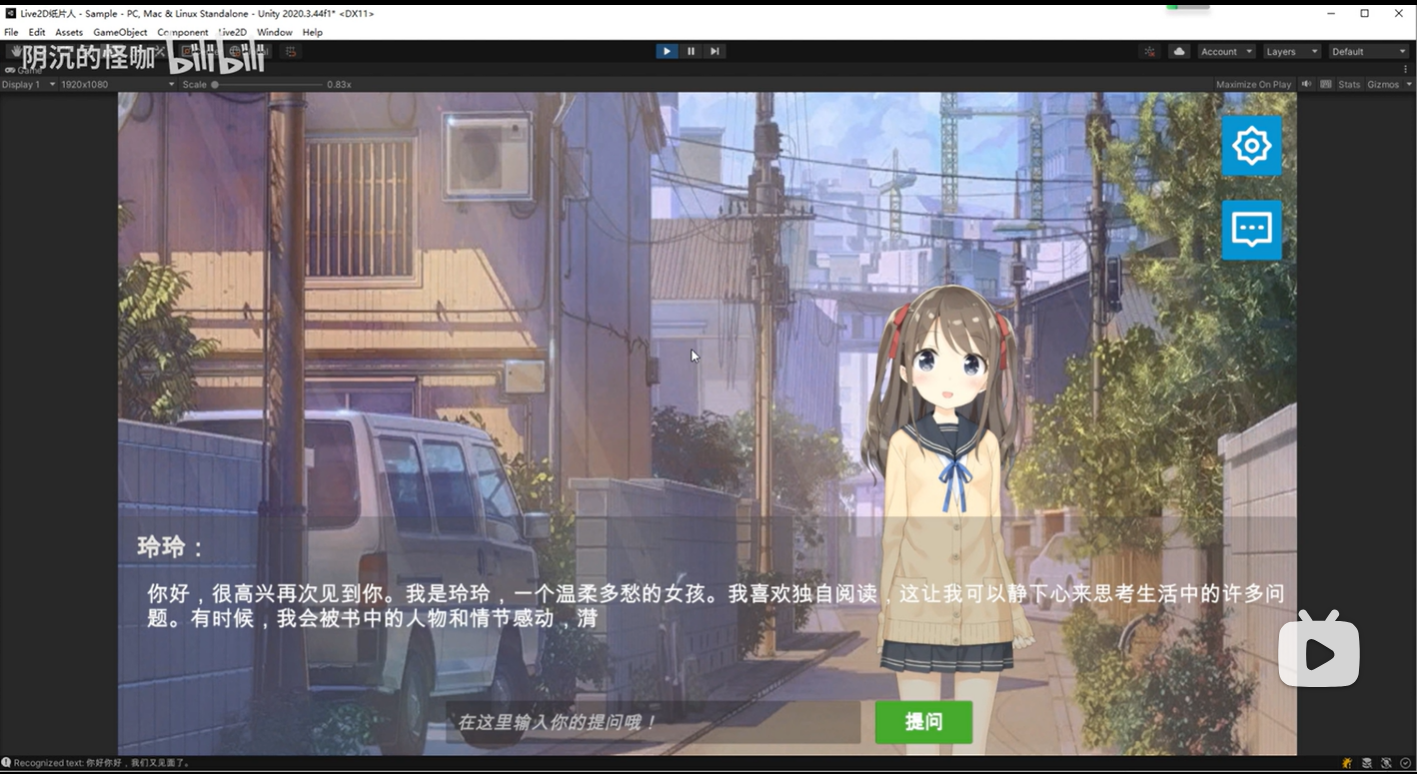Adjust the Game view Scale slider
Image resolution: width=1417 pixels, height=774 pixels.
(267, 84)
